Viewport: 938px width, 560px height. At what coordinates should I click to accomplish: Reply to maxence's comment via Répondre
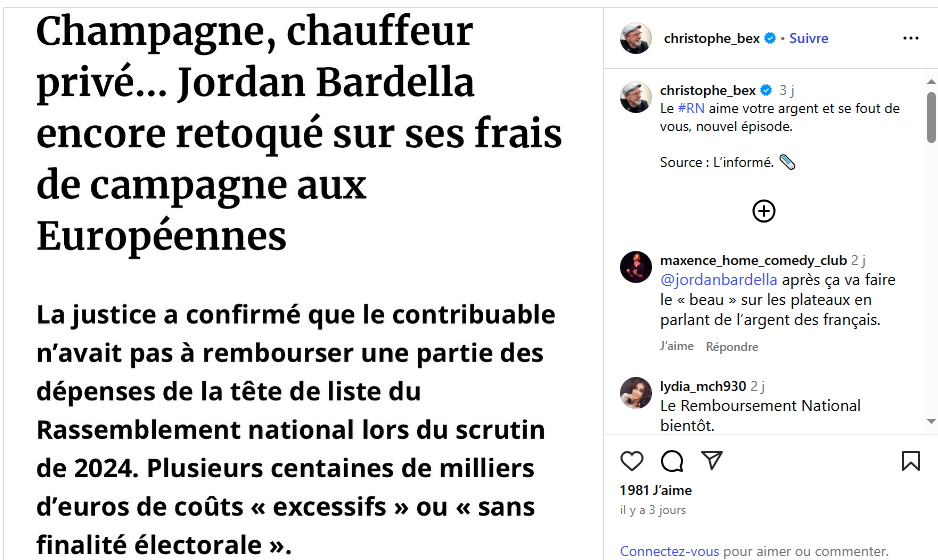[732, 347]
